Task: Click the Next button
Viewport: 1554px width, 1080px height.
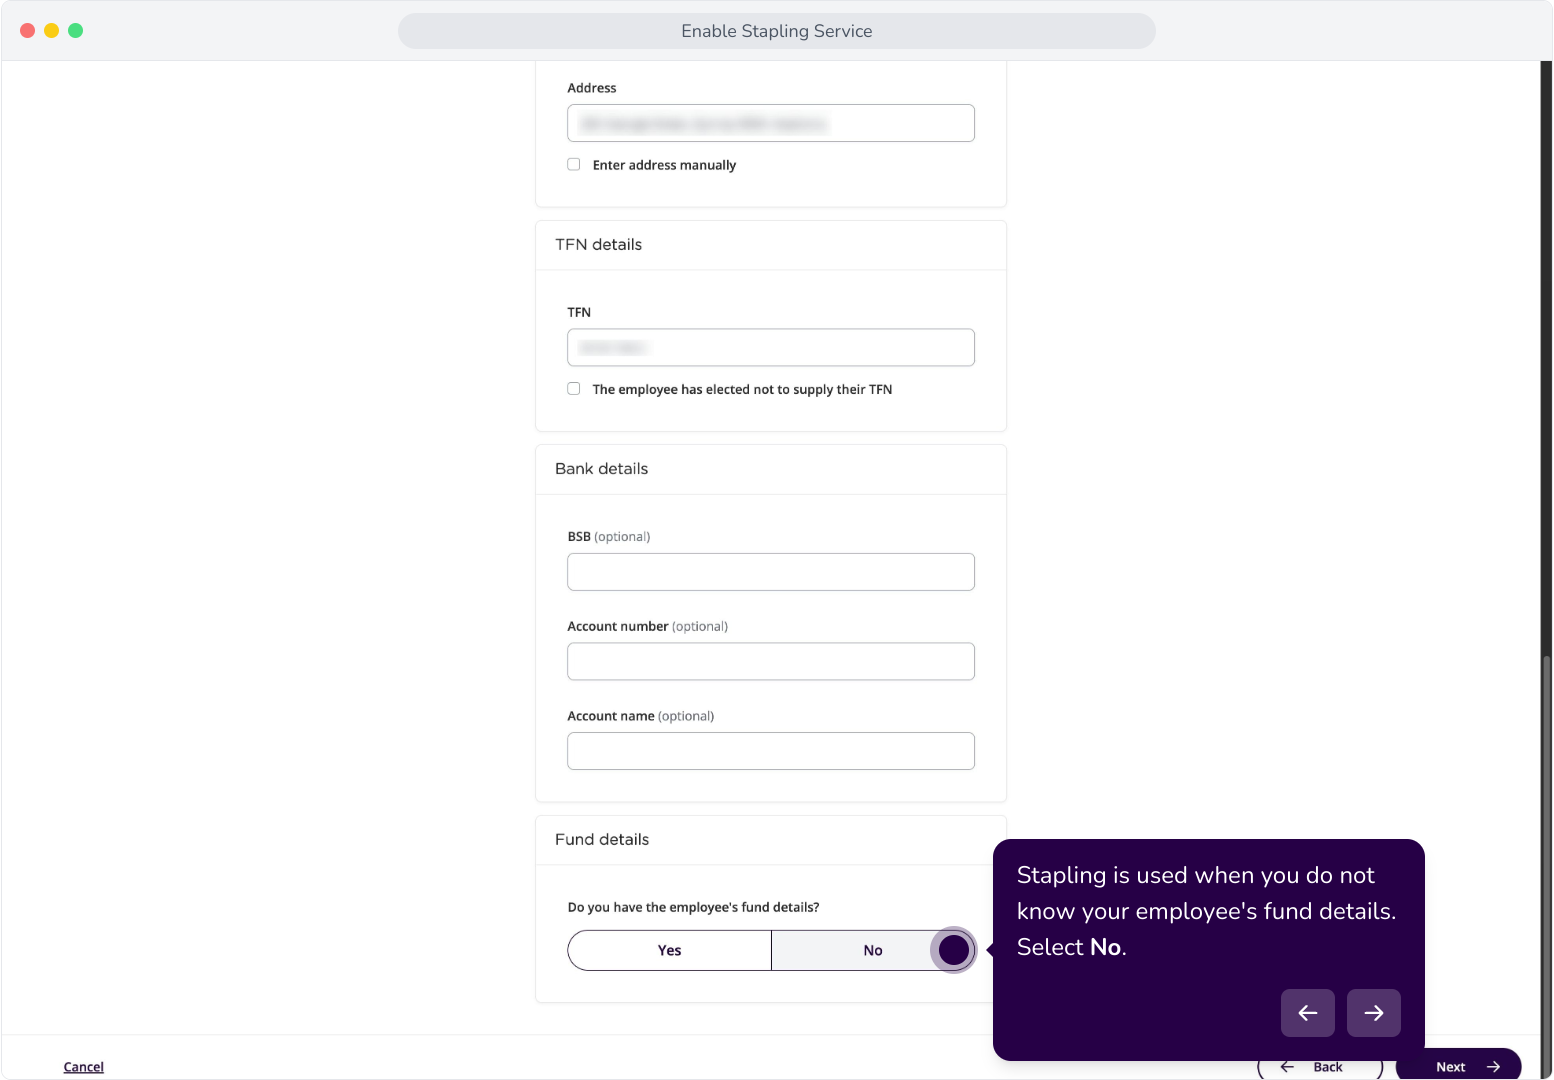Action: [1458, 1066]
